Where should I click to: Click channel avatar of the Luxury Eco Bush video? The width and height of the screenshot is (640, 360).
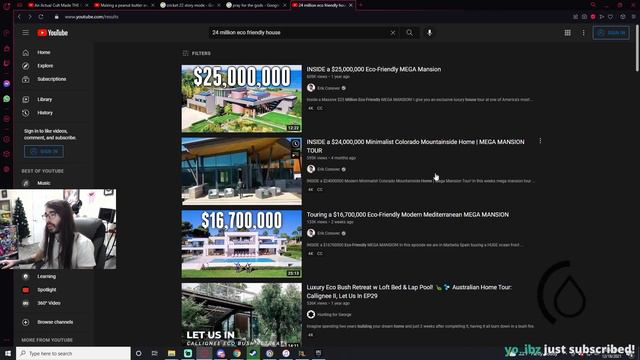tap(311, 314)
